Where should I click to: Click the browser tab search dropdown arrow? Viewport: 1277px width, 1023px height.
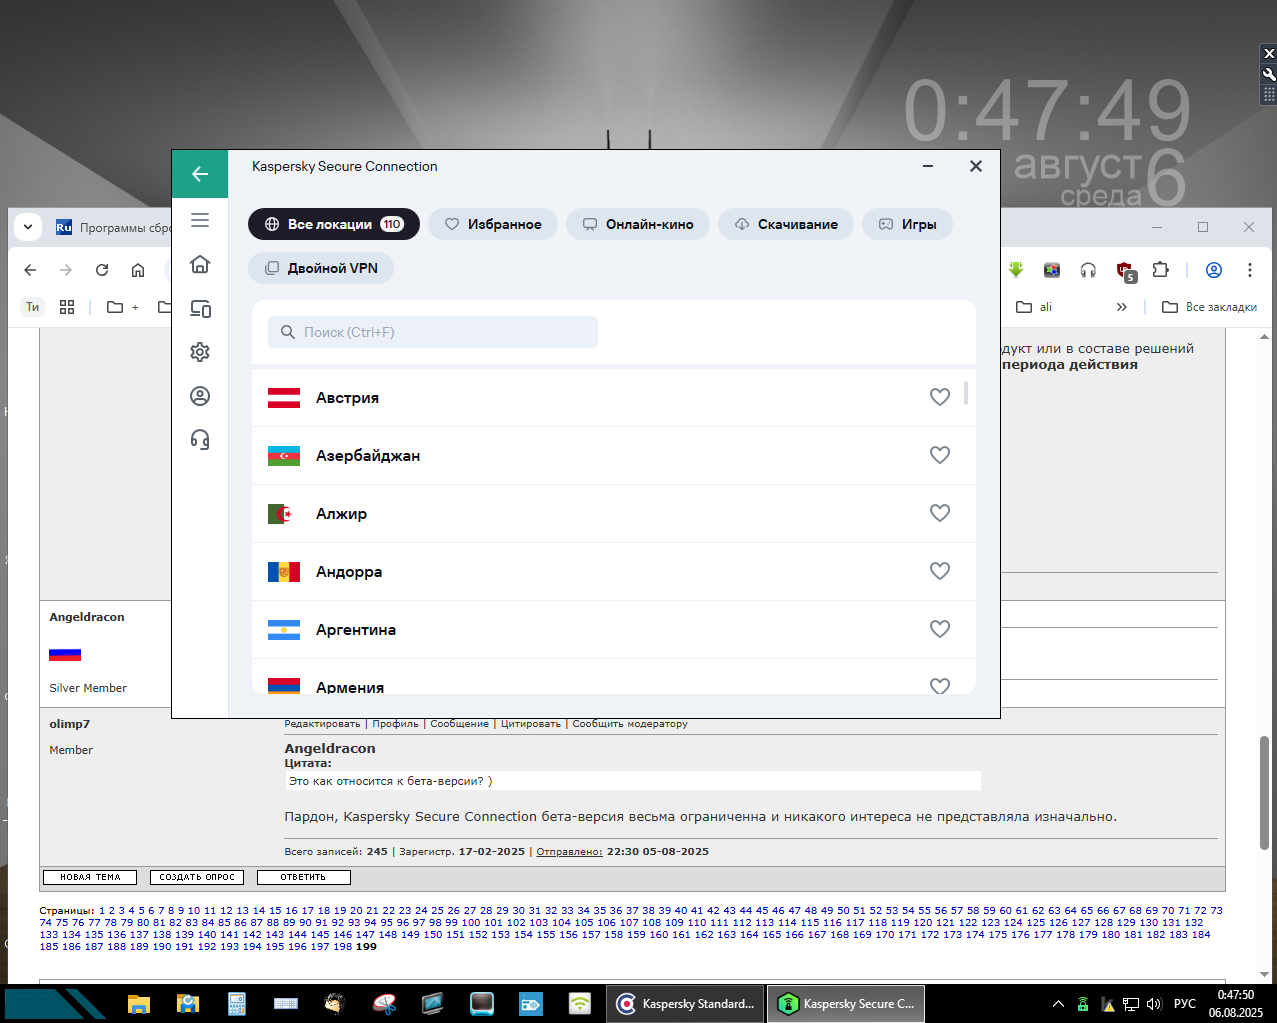[x=28, y=227]
